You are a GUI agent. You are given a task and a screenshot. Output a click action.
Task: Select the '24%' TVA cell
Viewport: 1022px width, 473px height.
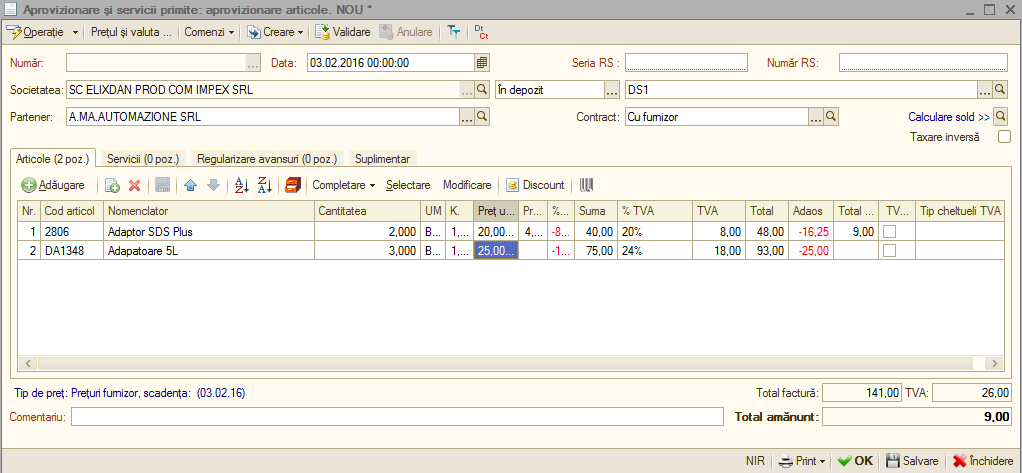654,250
